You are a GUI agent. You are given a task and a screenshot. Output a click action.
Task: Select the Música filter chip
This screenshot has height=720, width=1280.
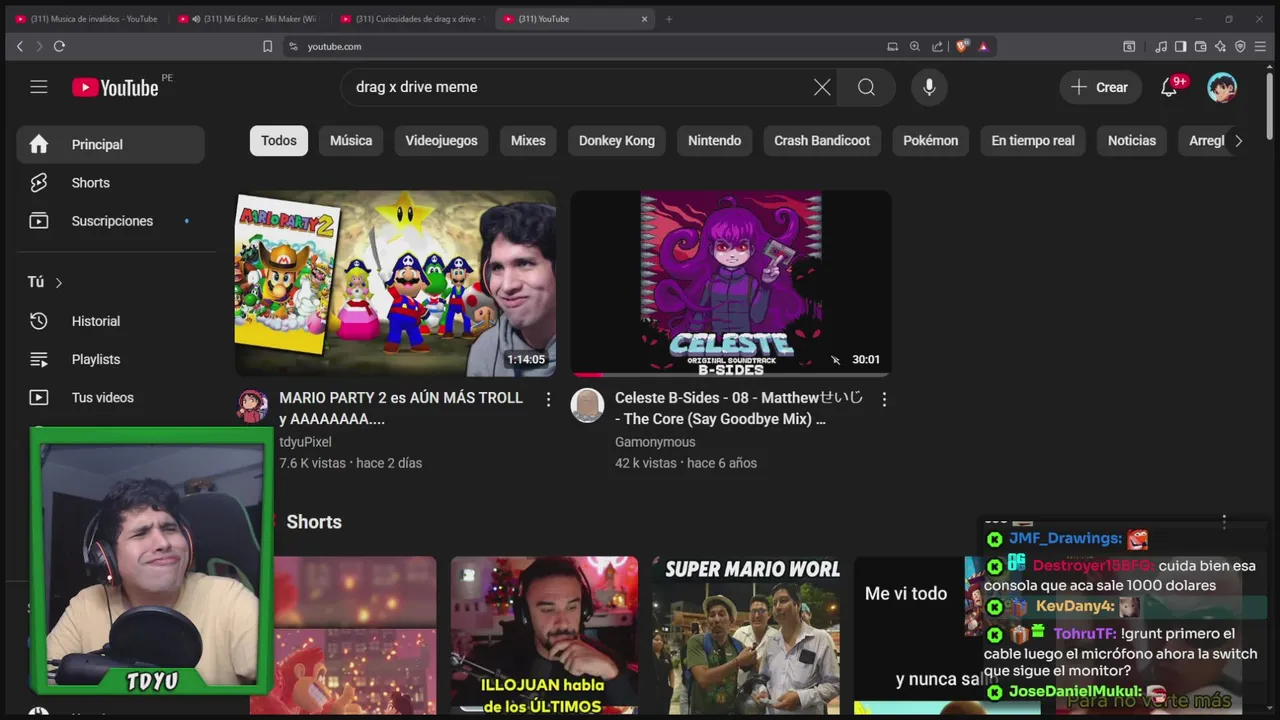coord(351,141)
